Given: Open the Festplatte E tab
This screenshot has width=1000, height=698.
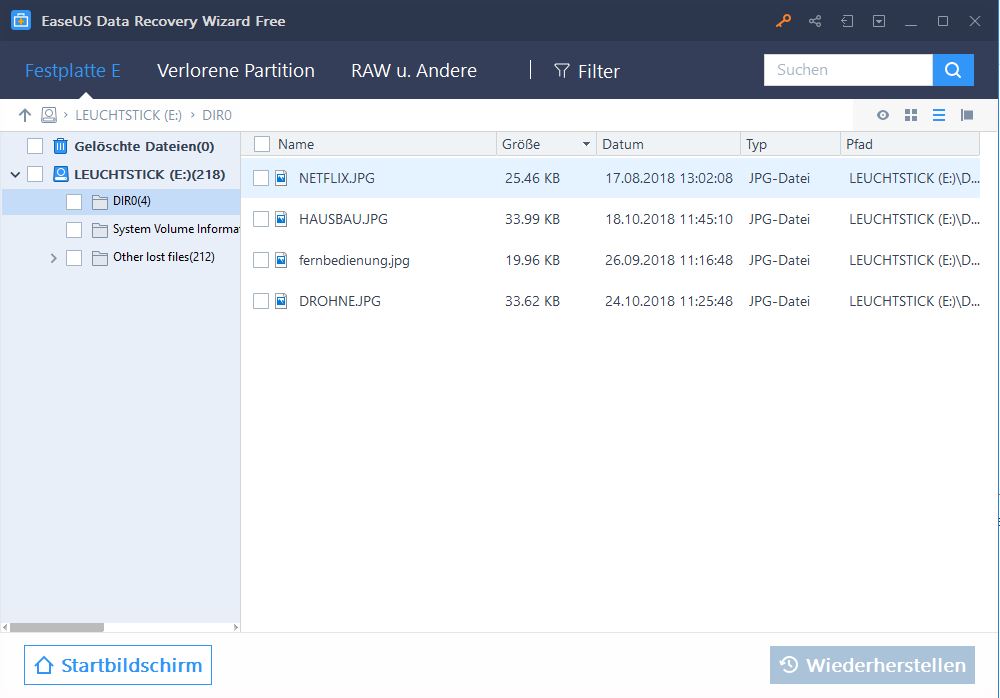Looking at the screenshot, I should pyautogui.click(x=73, y=70).
